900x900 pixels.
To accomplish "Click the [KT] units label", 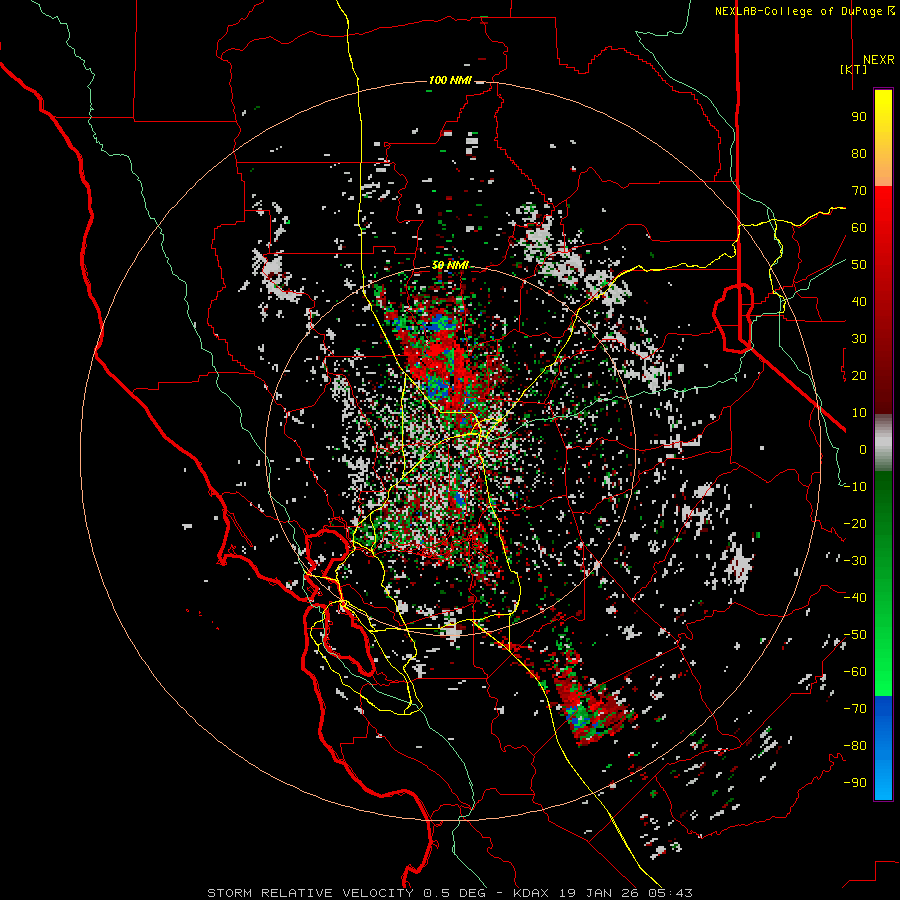I will pos(854,69).
